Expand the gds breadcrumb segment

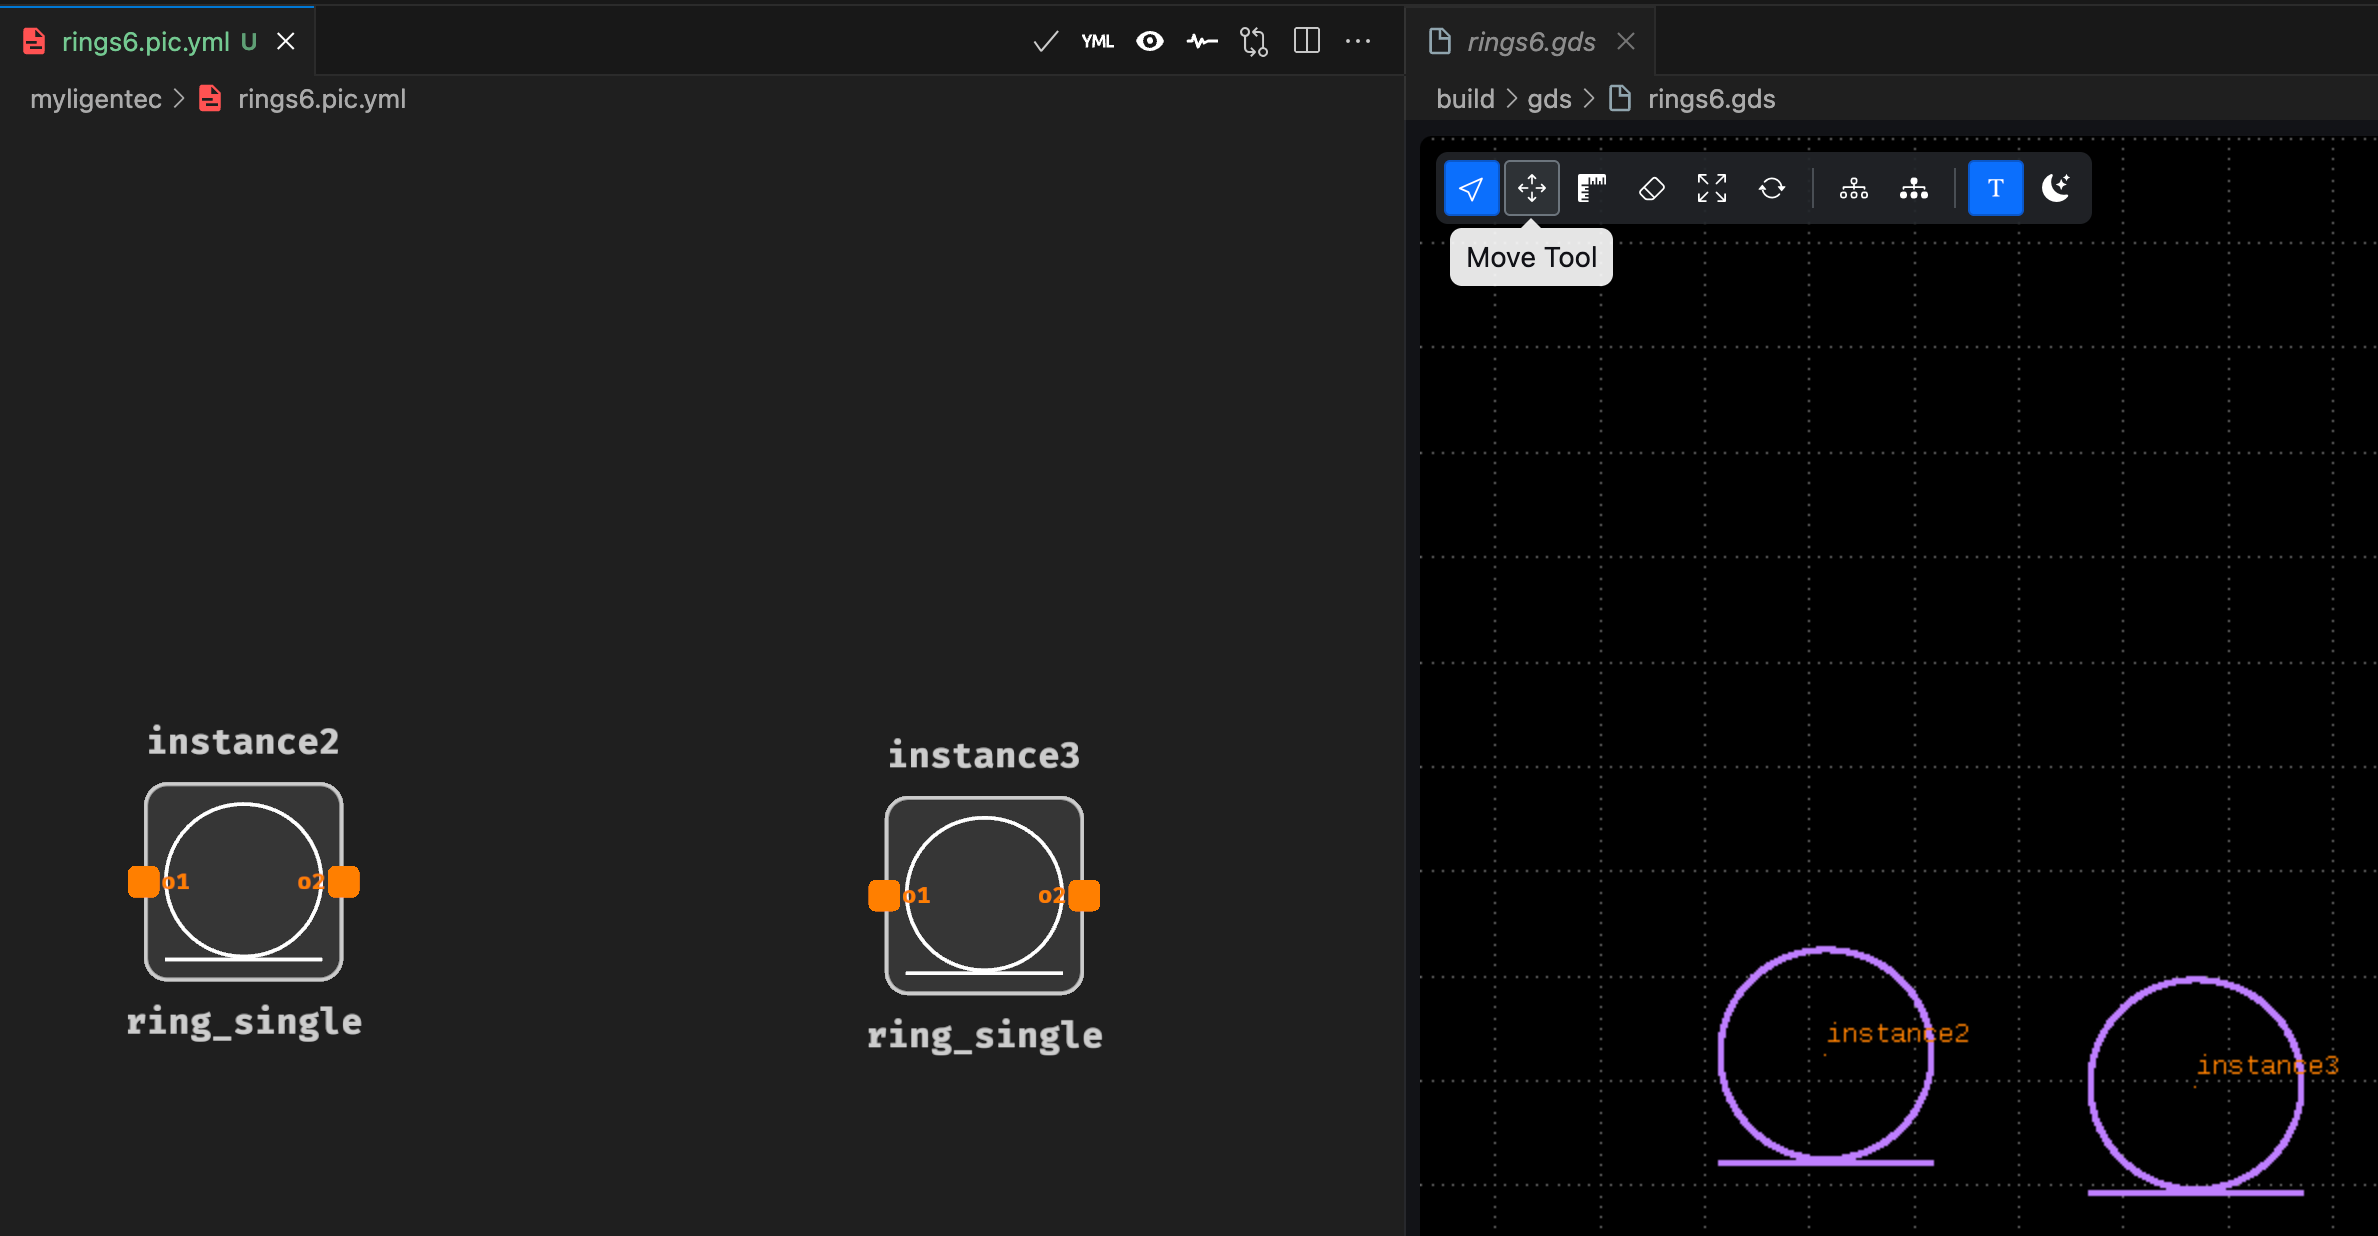[1549, 99]
